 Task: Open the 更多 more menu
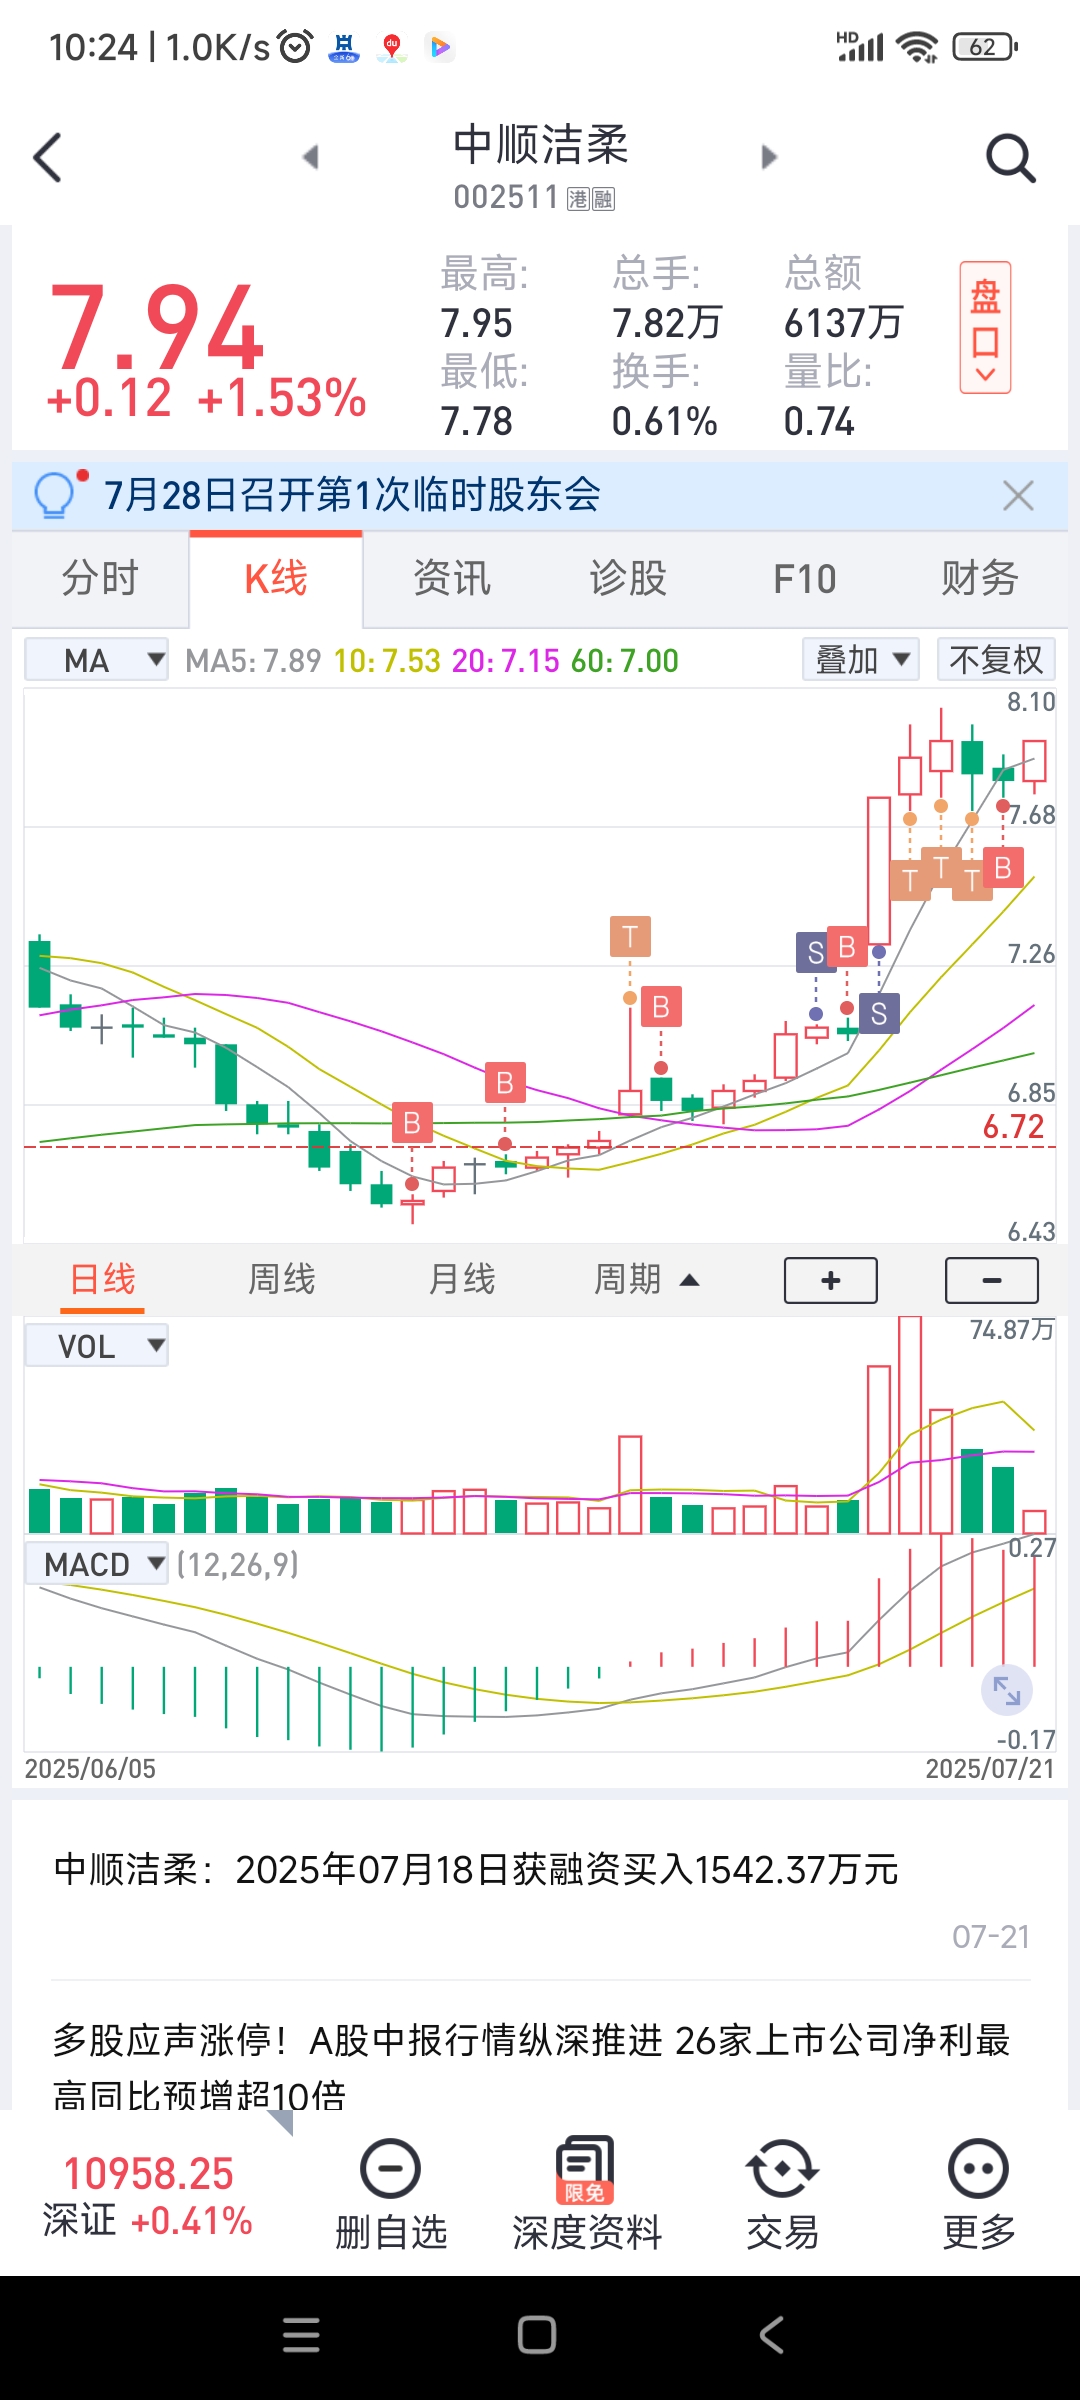(x=978, y=2194)
